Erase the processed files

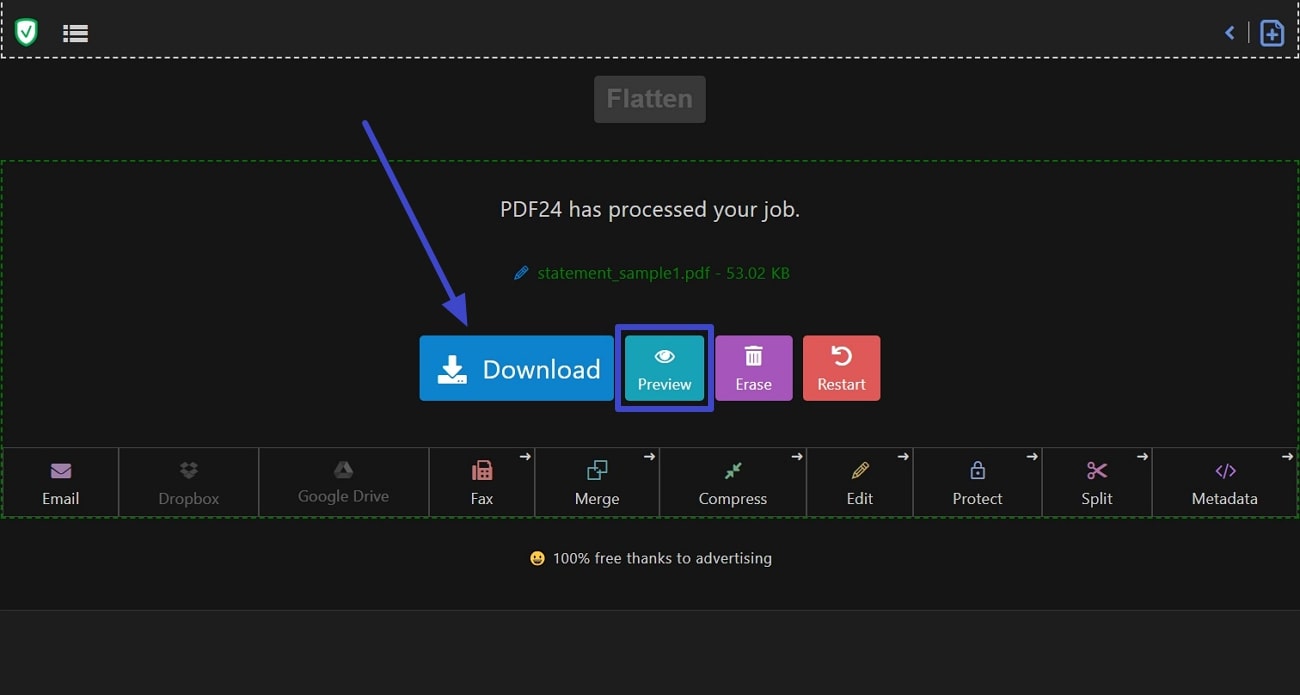coord(753,368)
